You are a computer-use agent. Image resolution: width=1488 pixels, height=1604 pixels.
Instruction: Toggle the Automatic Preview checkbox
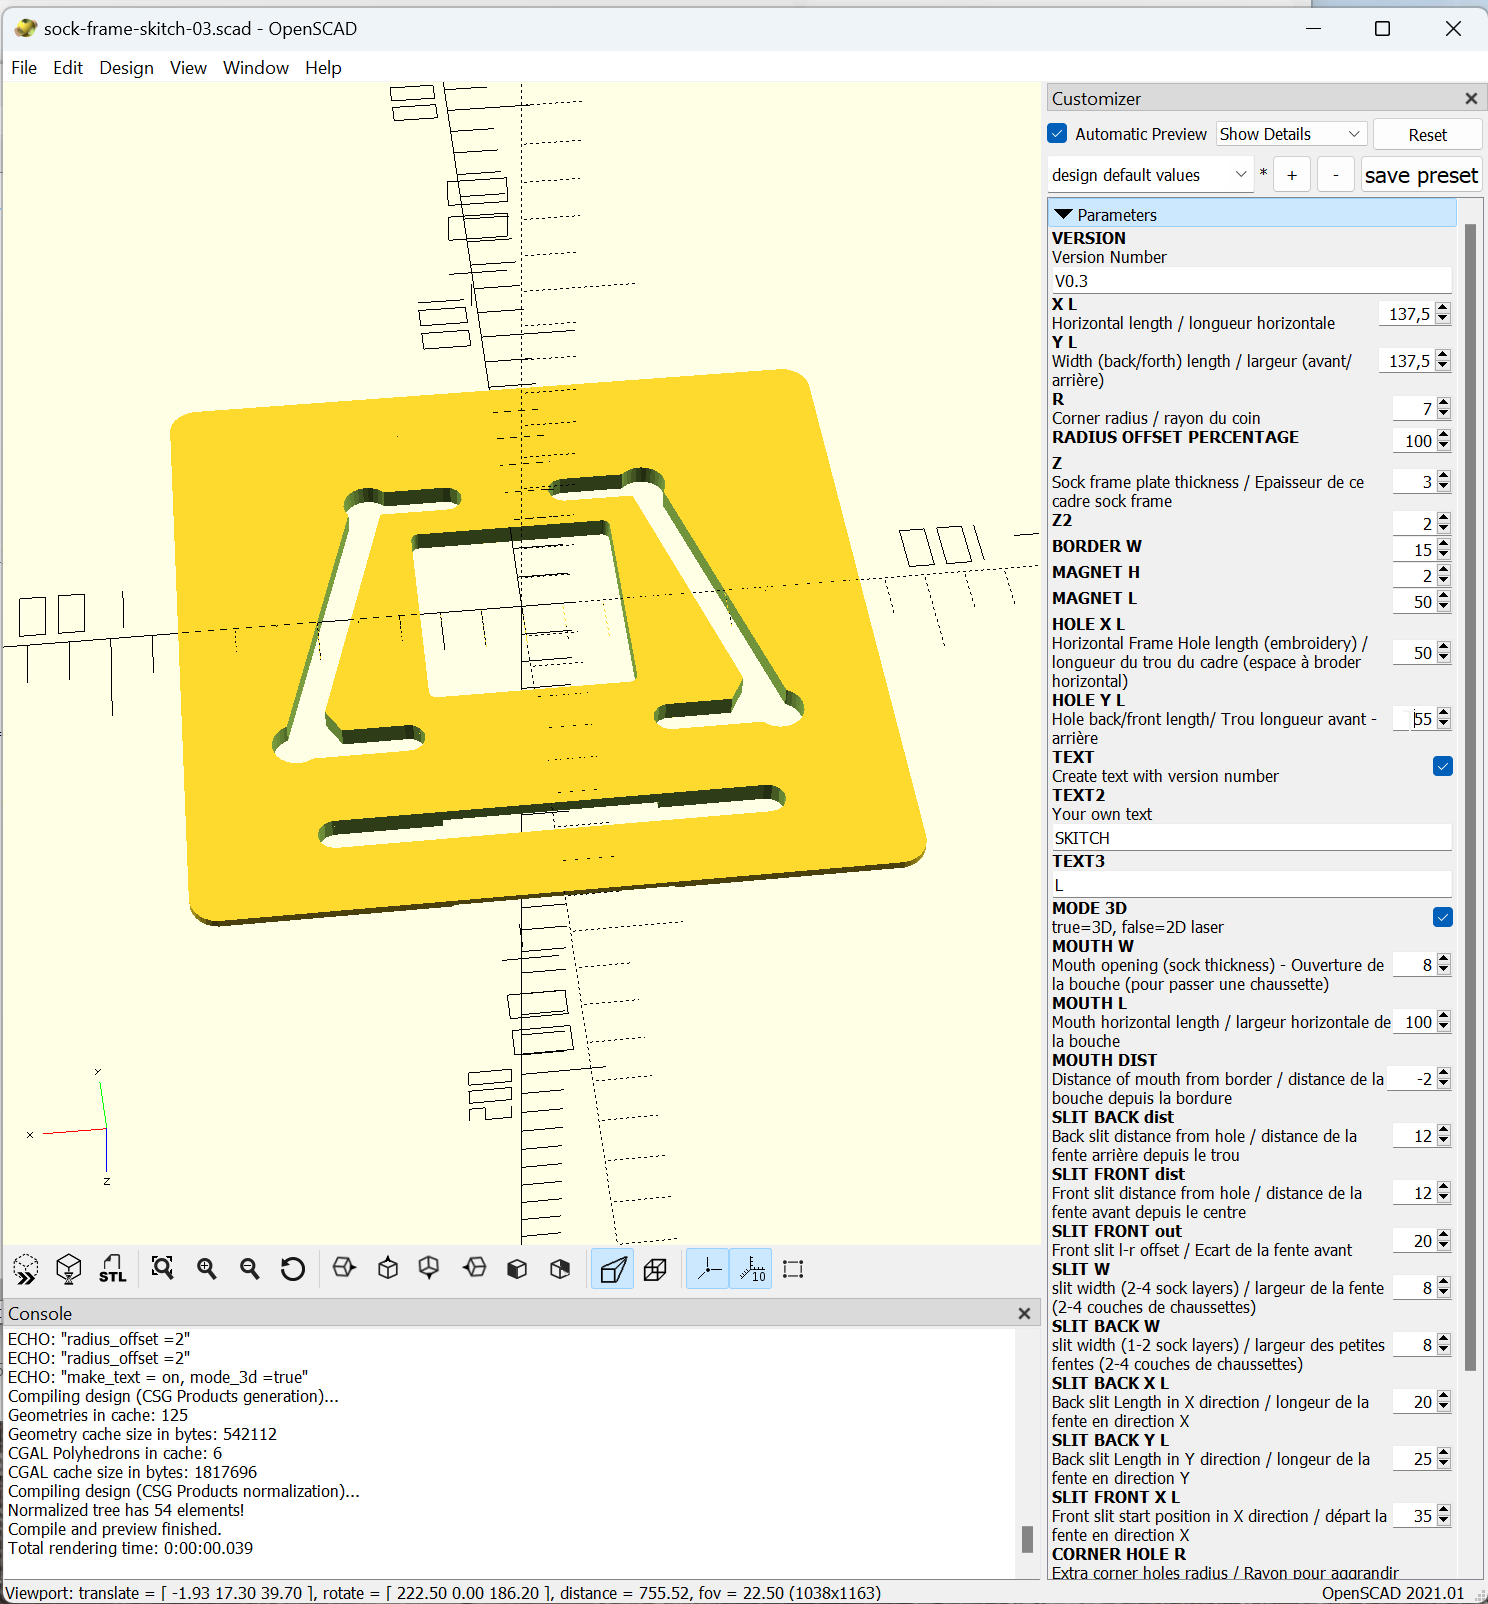pyautogui.click(x=1057, y=133)
